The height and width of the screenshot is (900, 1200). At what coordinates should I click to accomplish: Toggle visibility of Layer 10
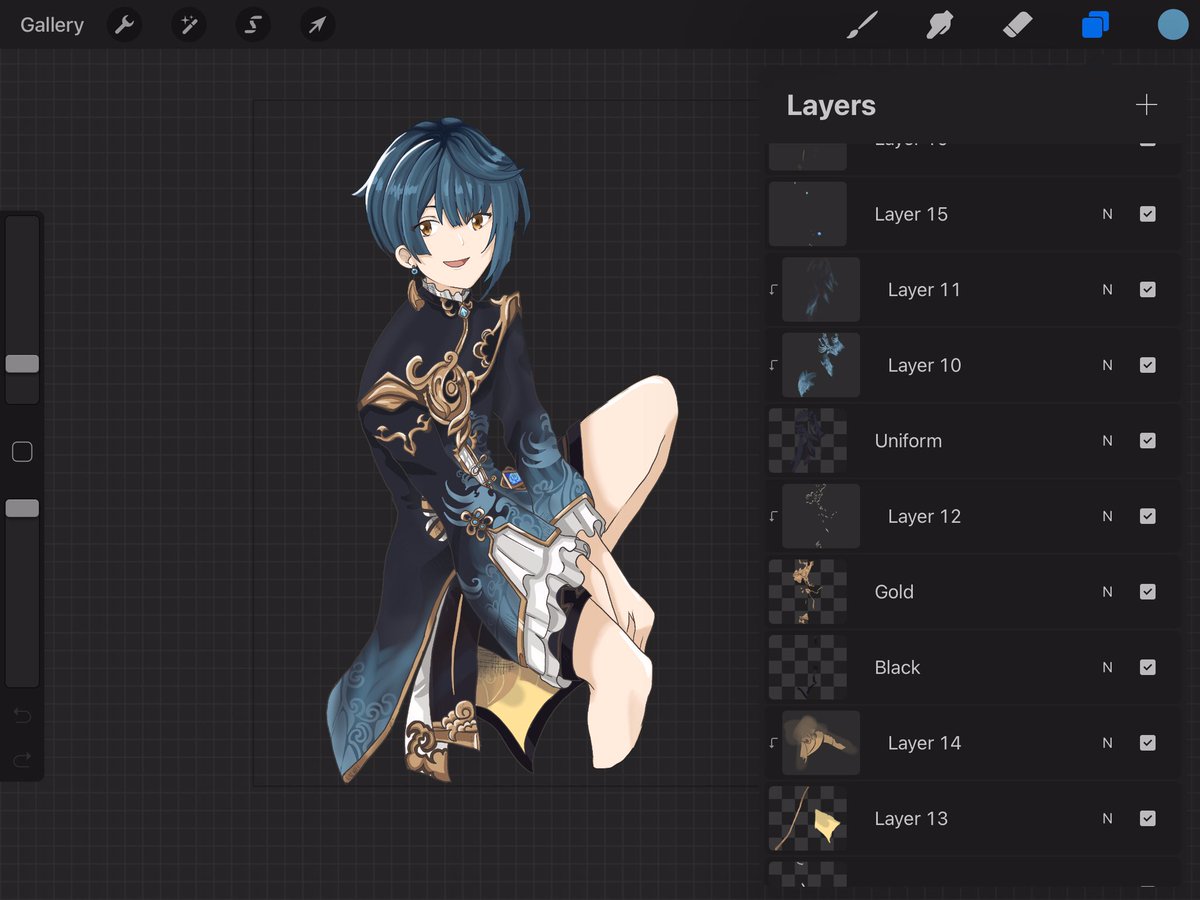[x=1148, y=365]
